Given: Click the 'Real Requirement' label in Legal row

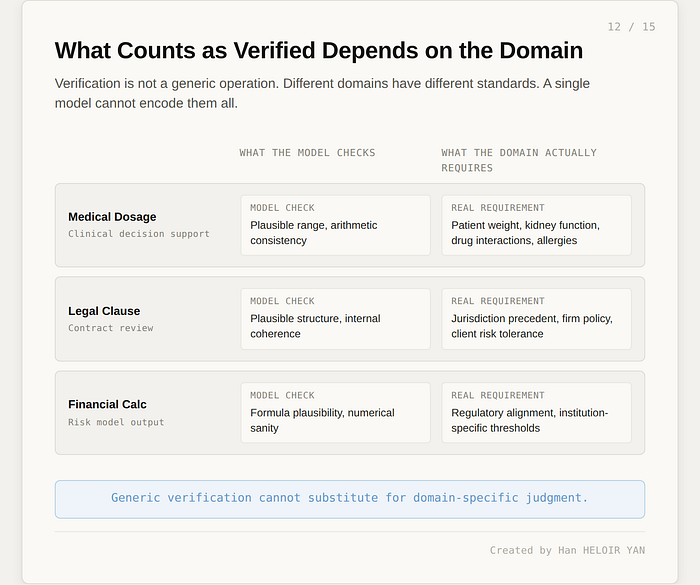Looking at the screenshot, I should click(x=498, y=301).
